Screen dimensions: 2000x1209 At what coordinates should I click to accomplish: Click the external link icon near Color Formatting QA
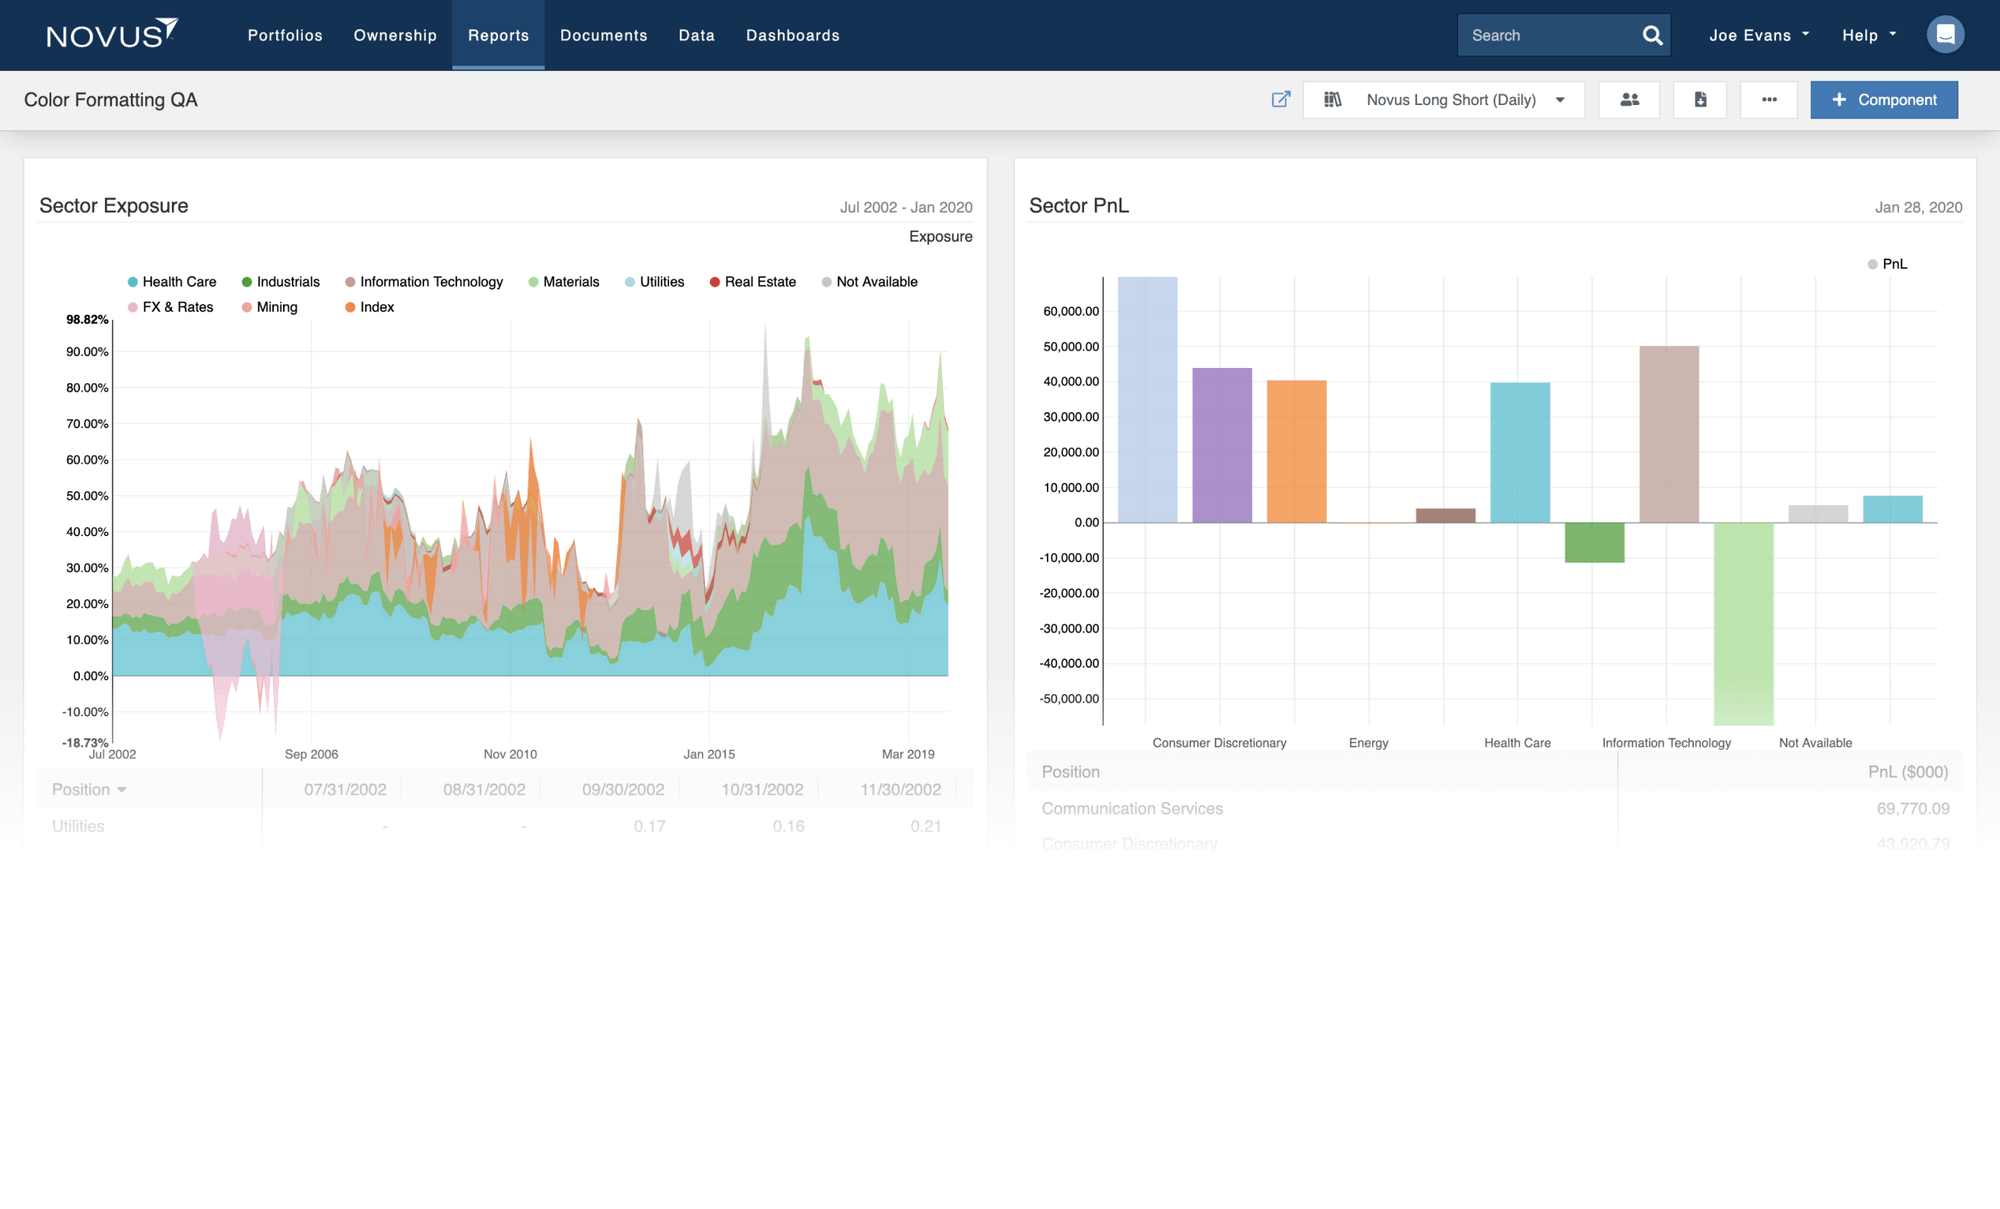click(1281, 99)
